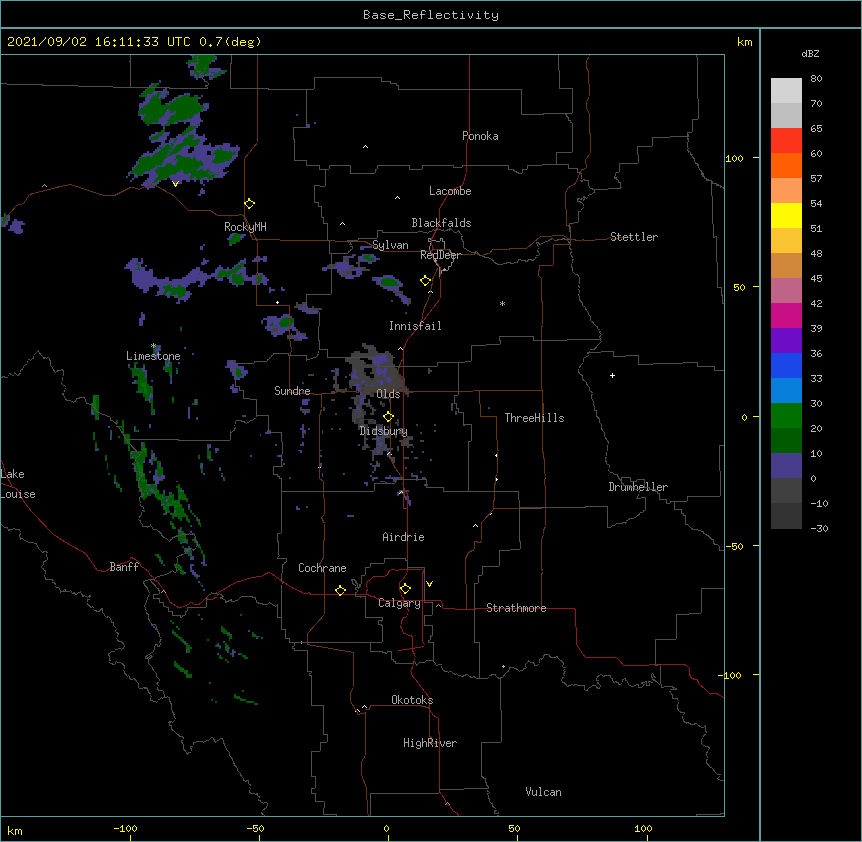Select the slate purple 0-10 dBZ swatch

pos(786,466)
